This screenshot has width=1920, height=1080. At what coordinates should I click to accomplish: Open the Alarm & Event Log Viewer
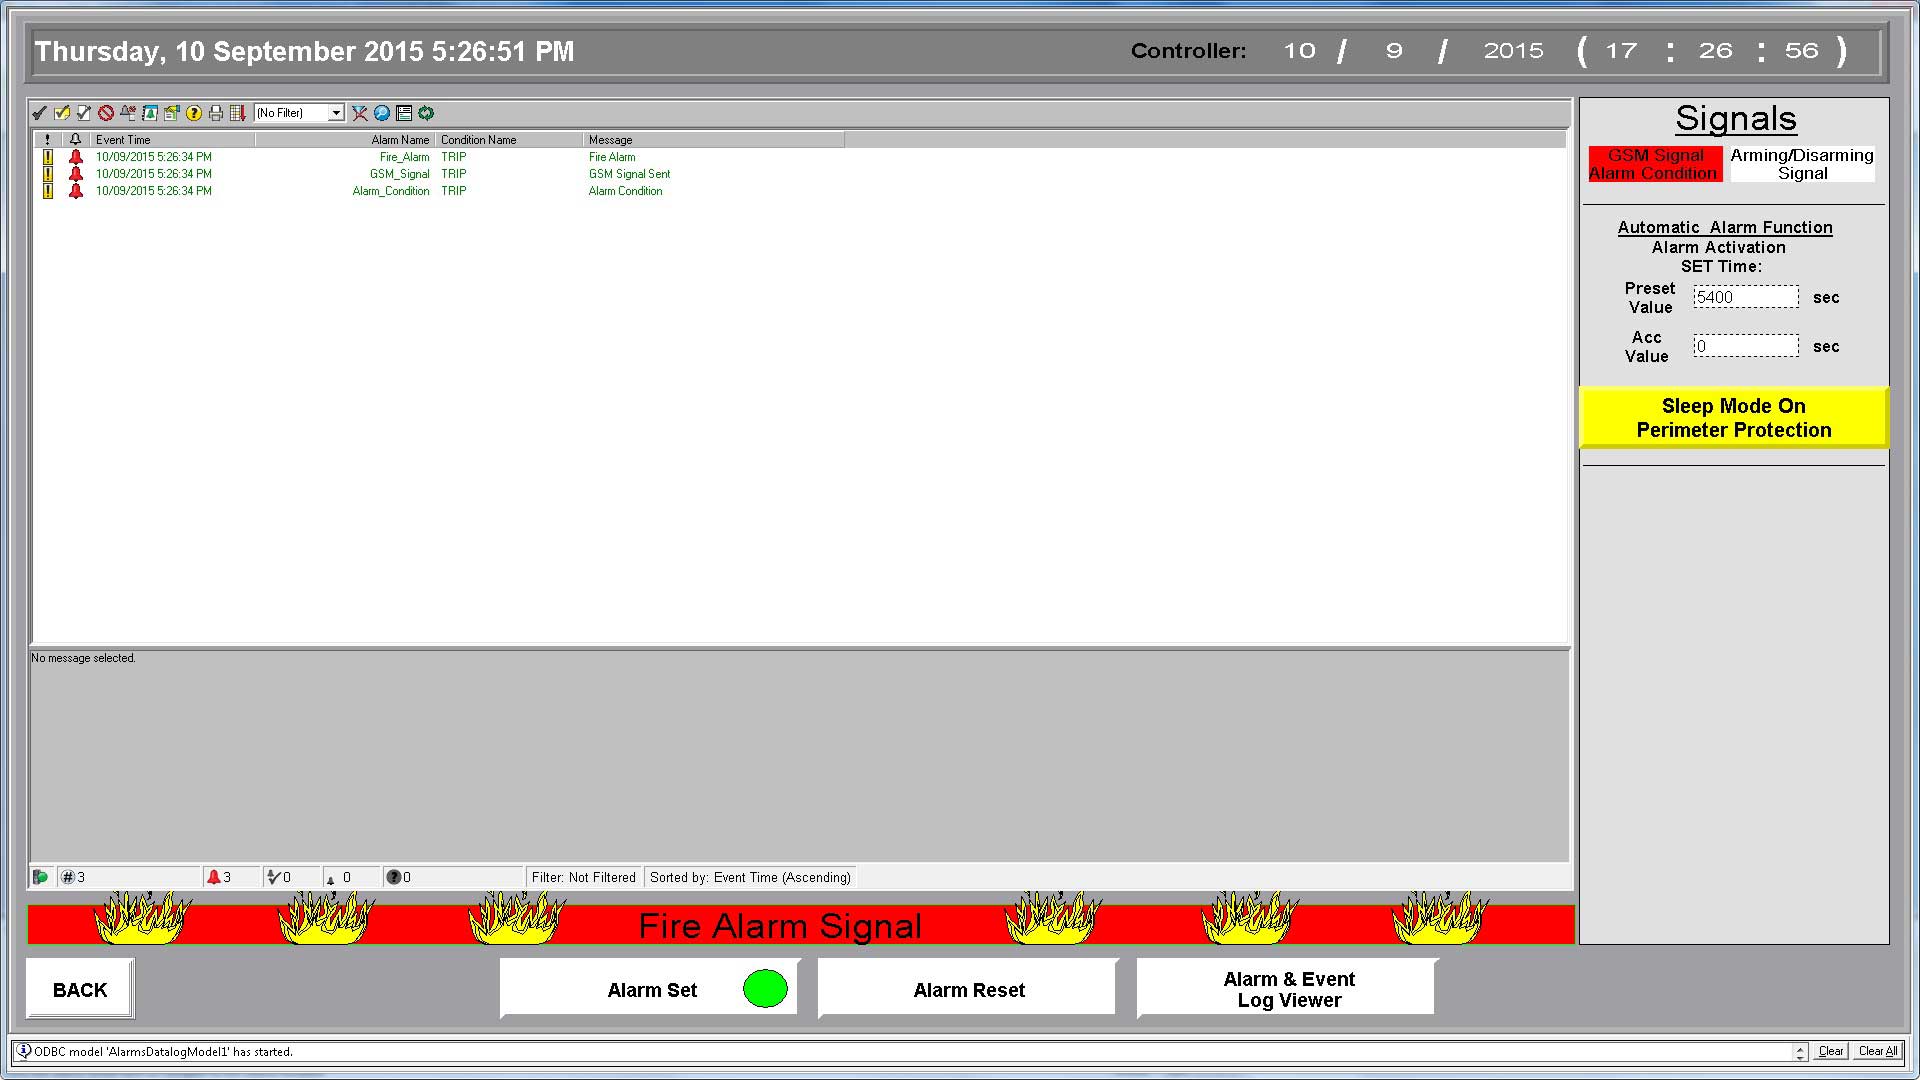(1288, 989)
